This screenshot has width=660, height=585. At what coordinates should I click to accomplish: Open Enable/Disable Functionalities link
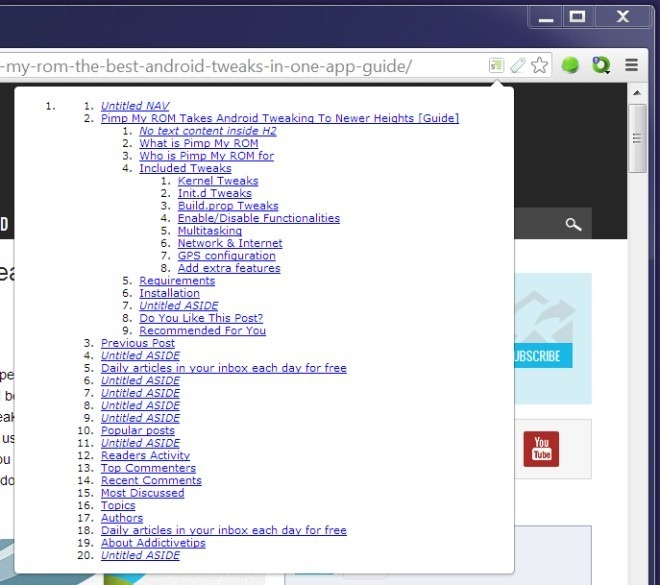point(259,218)
